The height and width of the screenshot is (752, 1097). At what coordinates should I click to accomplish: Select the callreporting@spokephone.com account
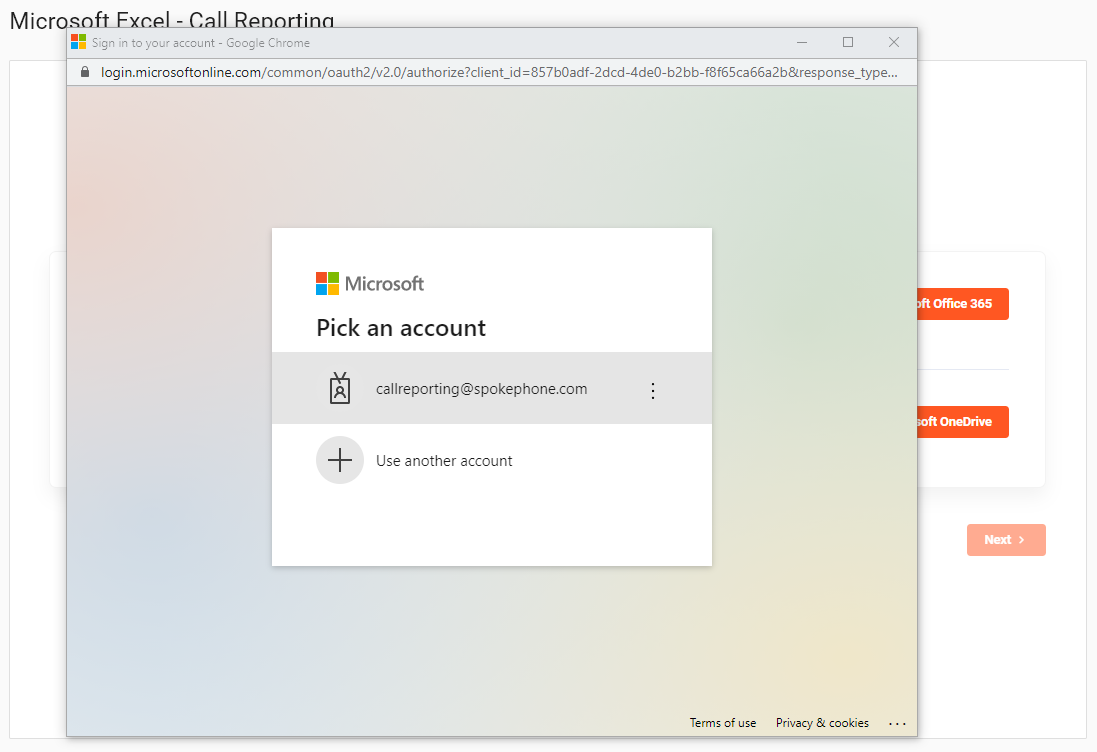tap(492, 388)
